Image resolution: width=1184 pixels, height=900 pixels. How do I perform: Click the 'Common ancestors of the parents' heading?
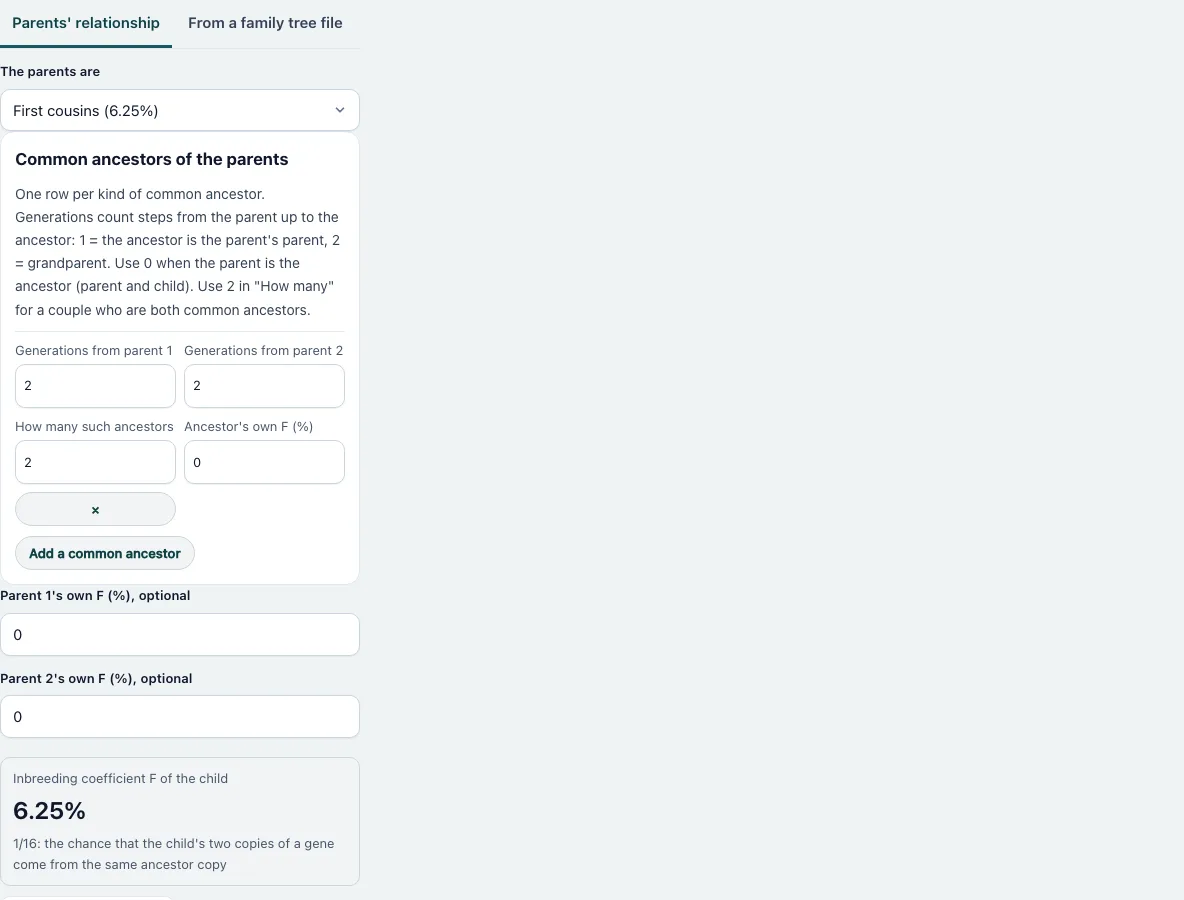[152, 159]
